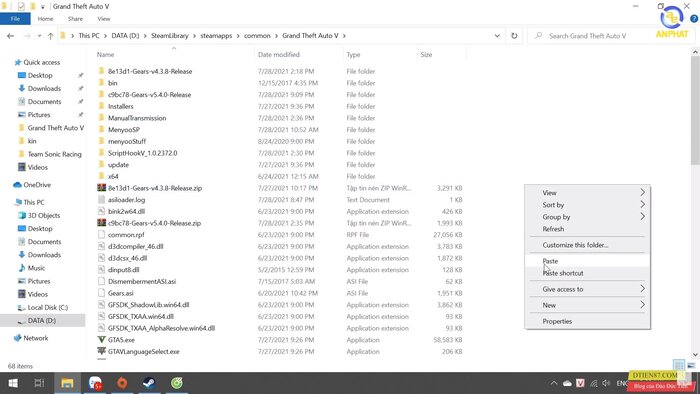Open File Explorer in the taskbar
Viewport: 700px width, 394px height.
(67, 383)
